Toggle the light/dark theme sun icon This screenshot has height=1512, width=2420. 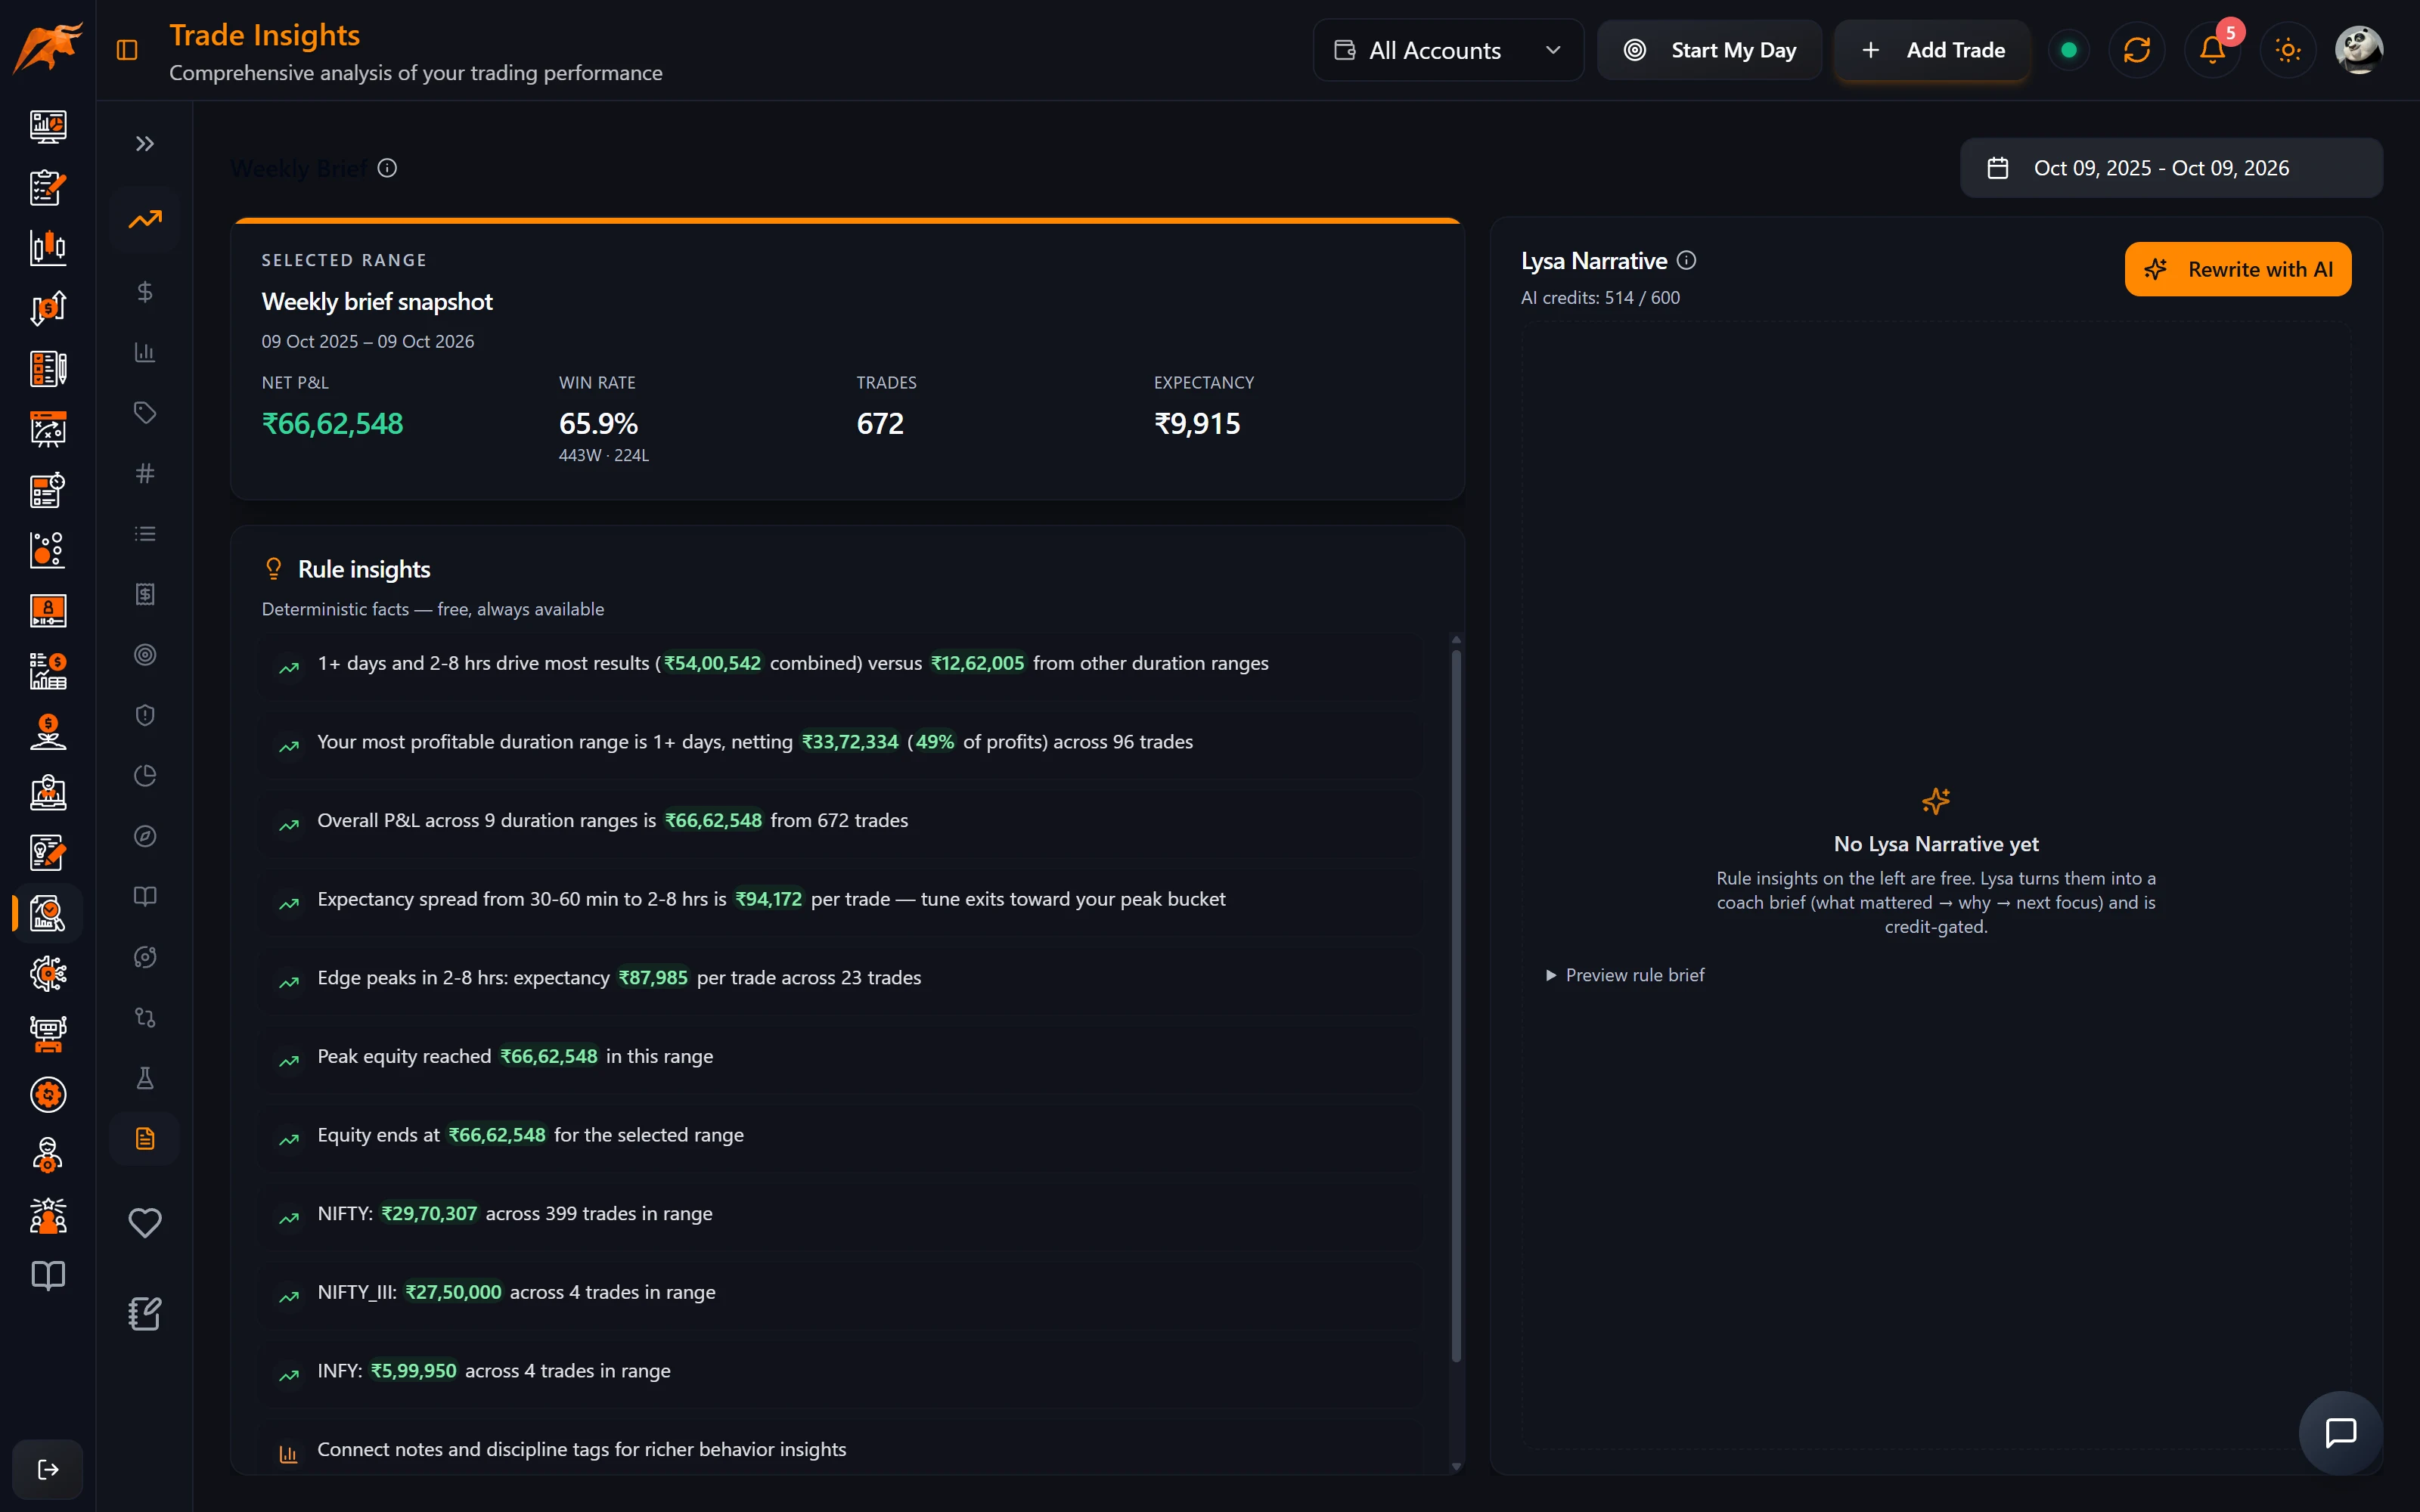(2288, 50)
